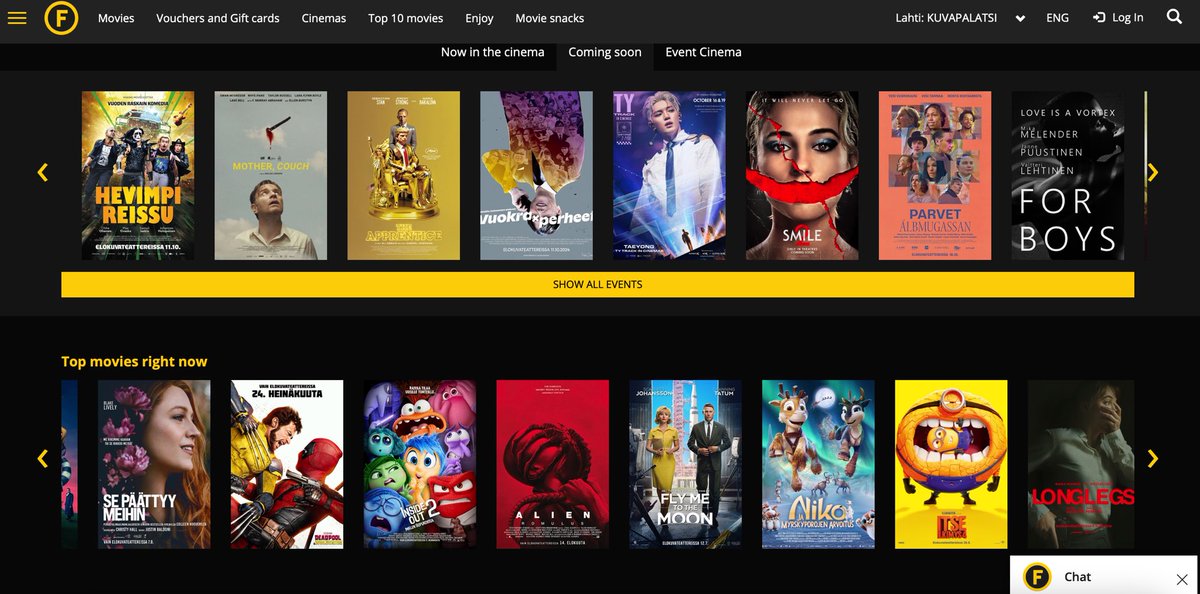
Task: Click the Chat widget F logo icon
Action: pos(1037,577)
